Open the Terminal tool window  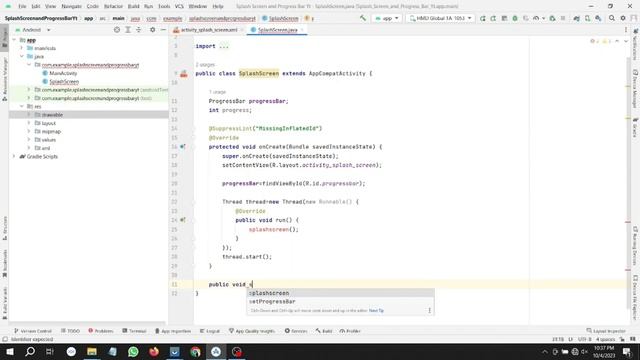134,331
